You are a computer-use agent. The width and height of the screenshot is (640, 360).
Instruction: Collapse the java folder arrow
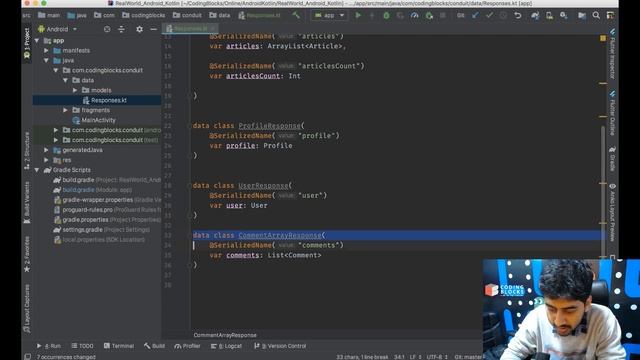[x=47, y=60]
